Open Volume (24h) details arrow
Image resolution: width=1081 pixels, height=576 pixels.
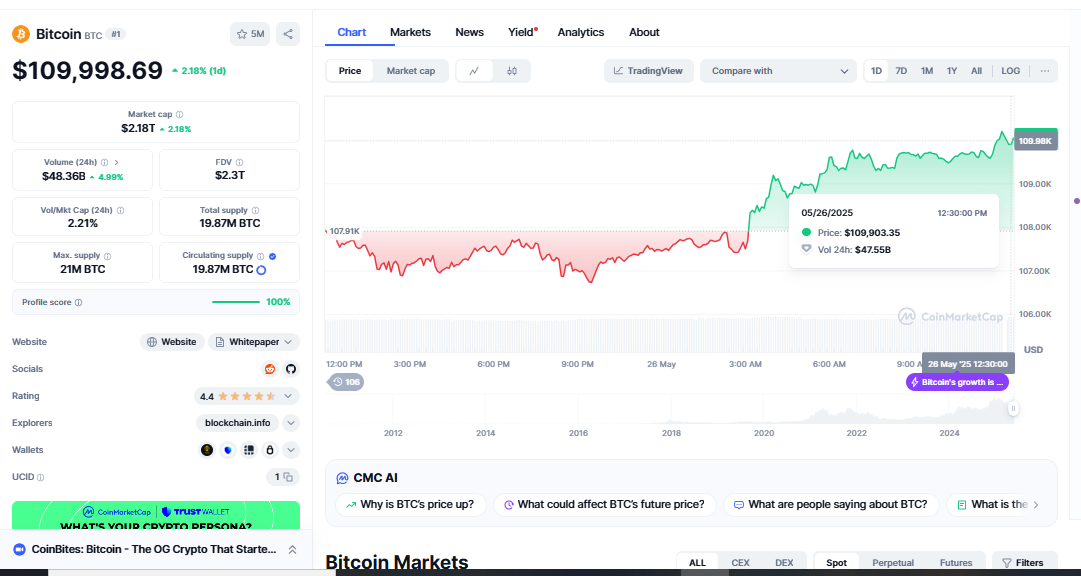[x=117, y=163]
